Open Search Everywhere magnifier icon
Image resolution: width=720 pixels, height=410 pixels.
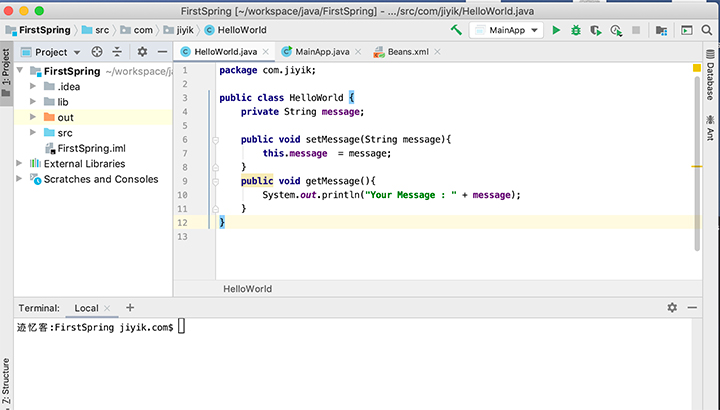[707, 30]
